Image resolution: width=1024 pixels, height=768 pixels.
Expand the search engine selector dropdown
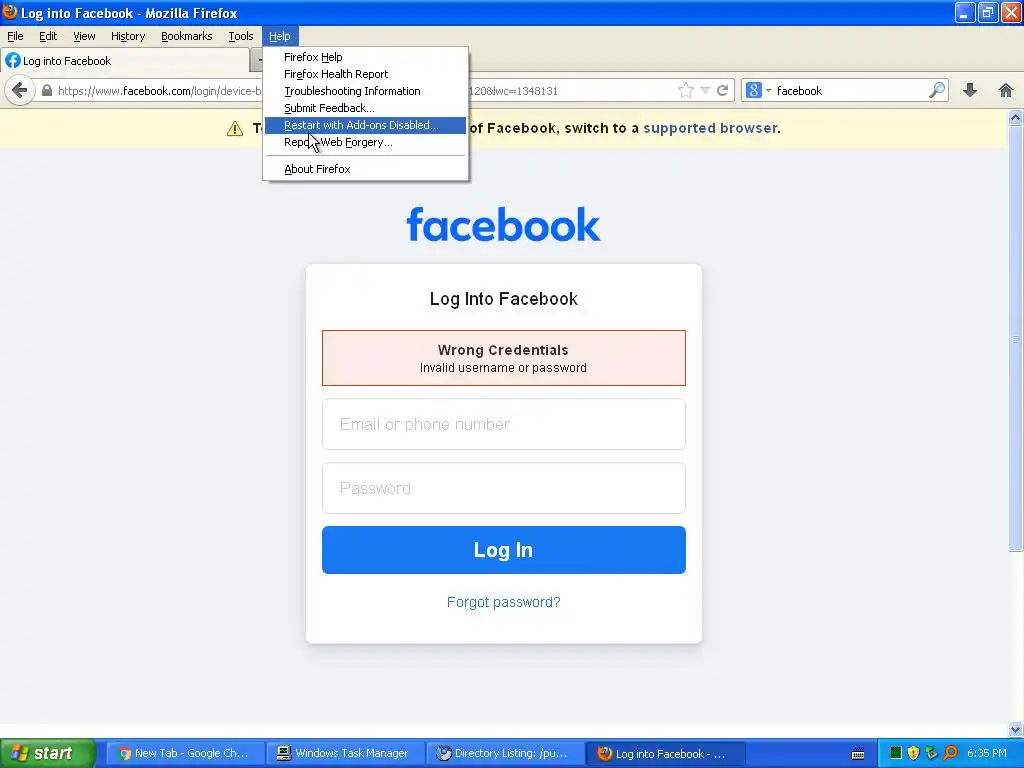(769, 90)
